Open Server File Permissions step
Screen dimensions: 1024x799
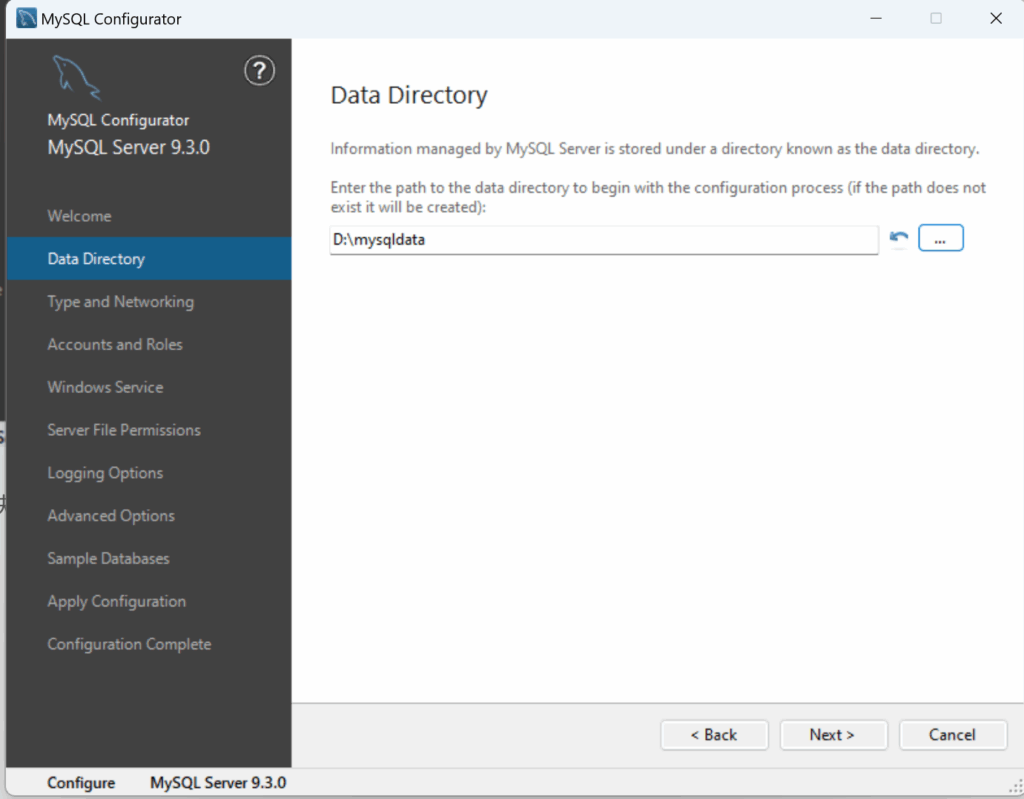coord(124,430)
